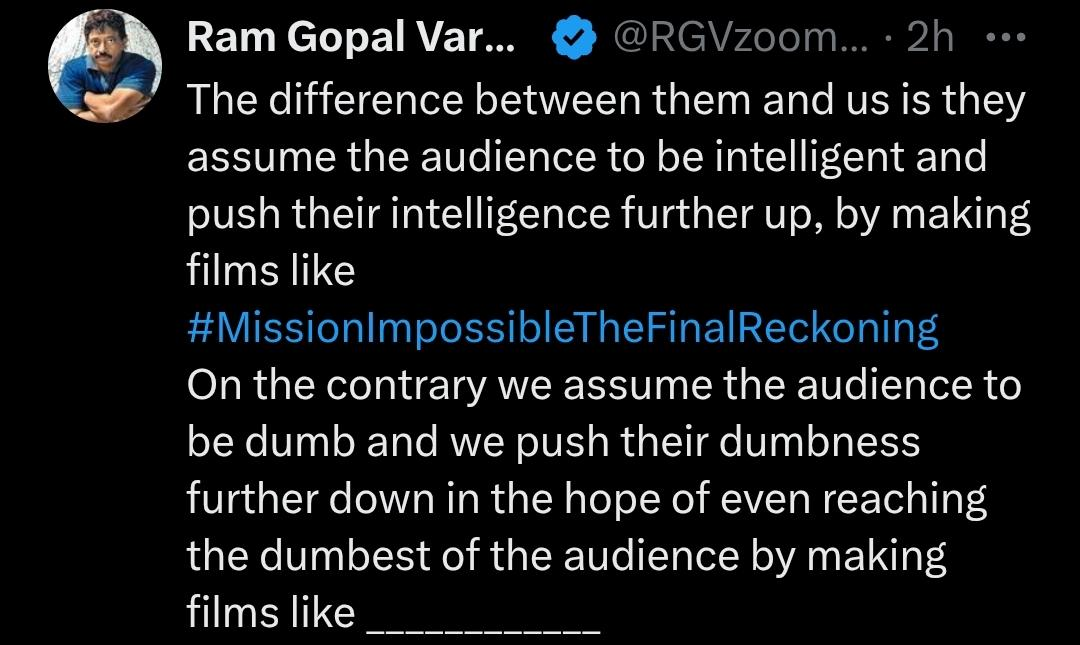This screenshot has width=1080, height=645.
Task: Click the line "assume the audience to be intelligent"
Action: point(587,157)
